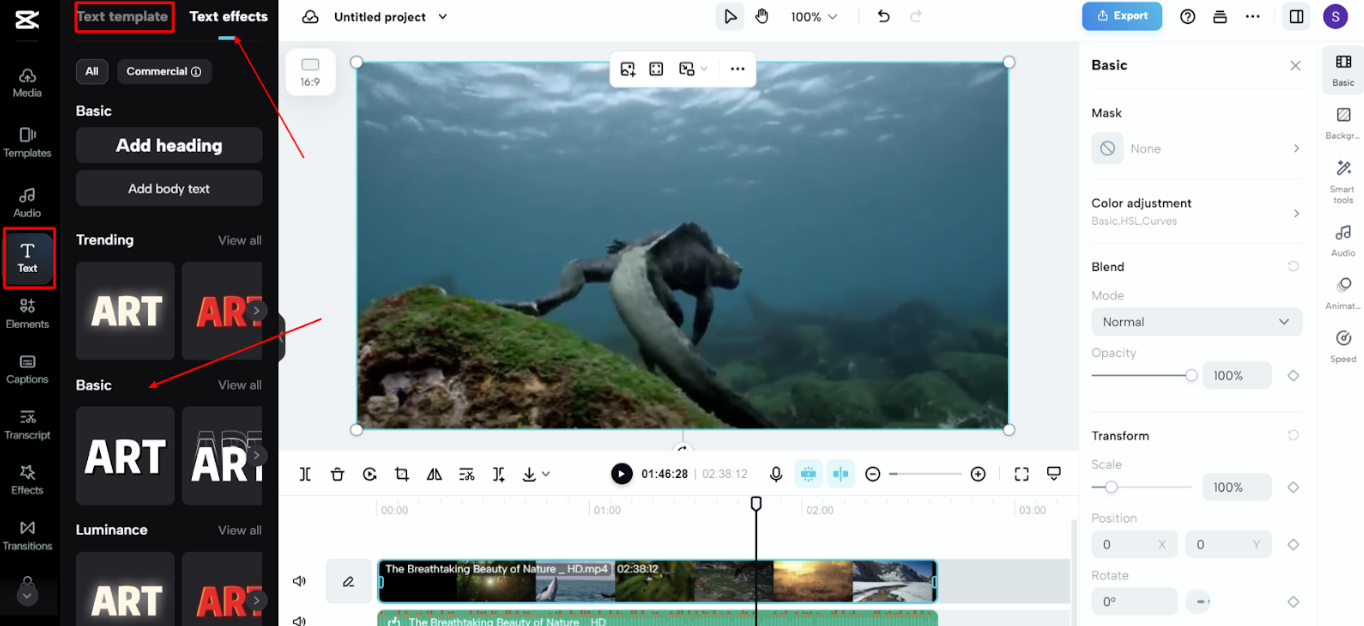Zoom out the timeline with minus icon
1364x626 pixels.
pos(873,474)
